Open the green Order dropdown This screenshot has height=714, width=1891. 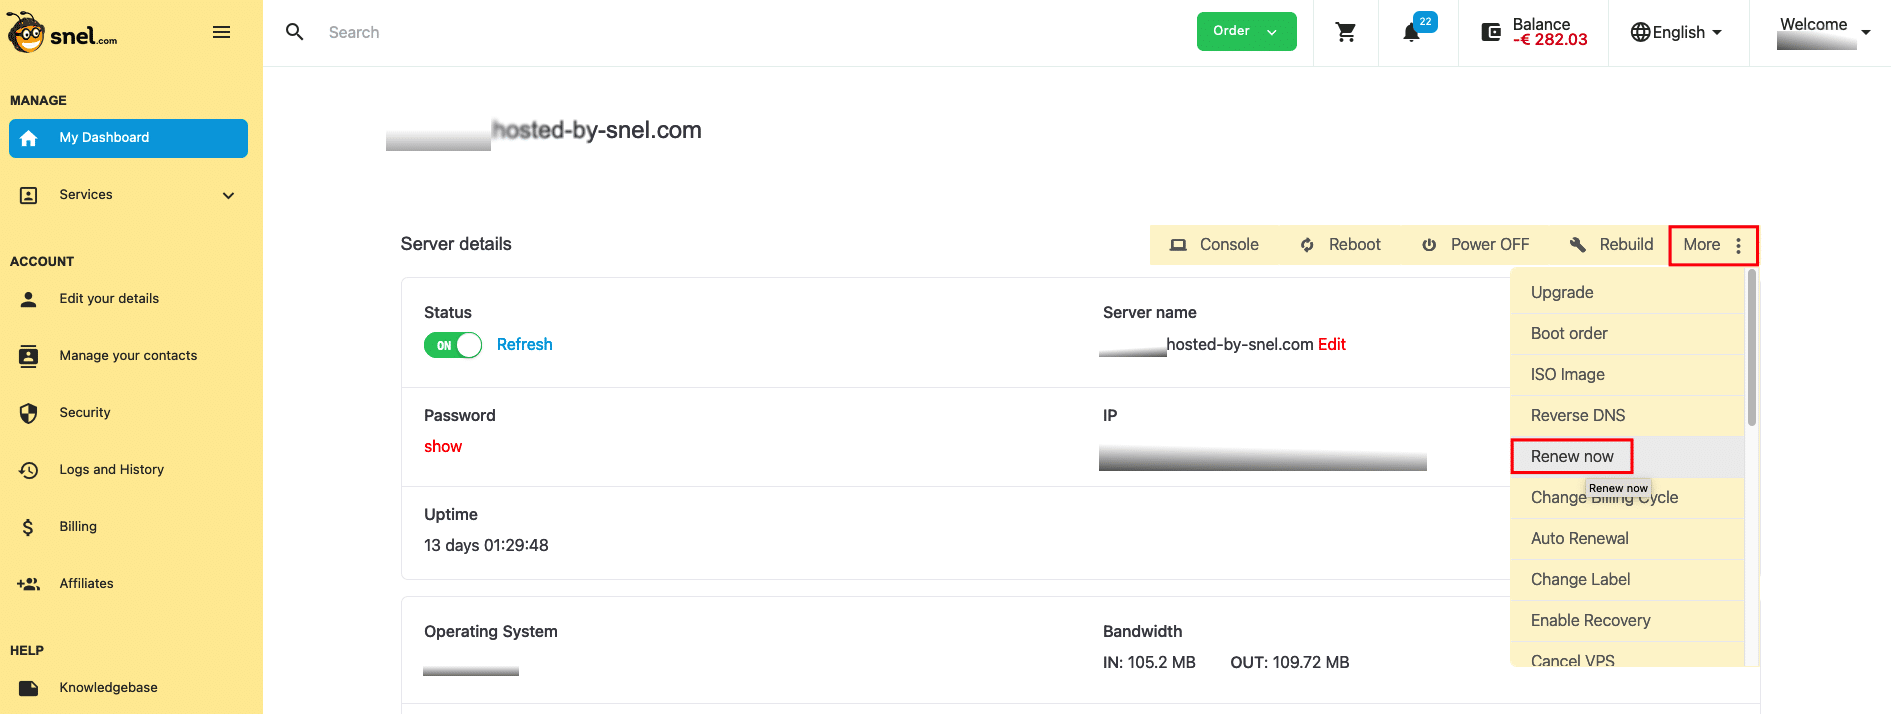coord(1246,32)
